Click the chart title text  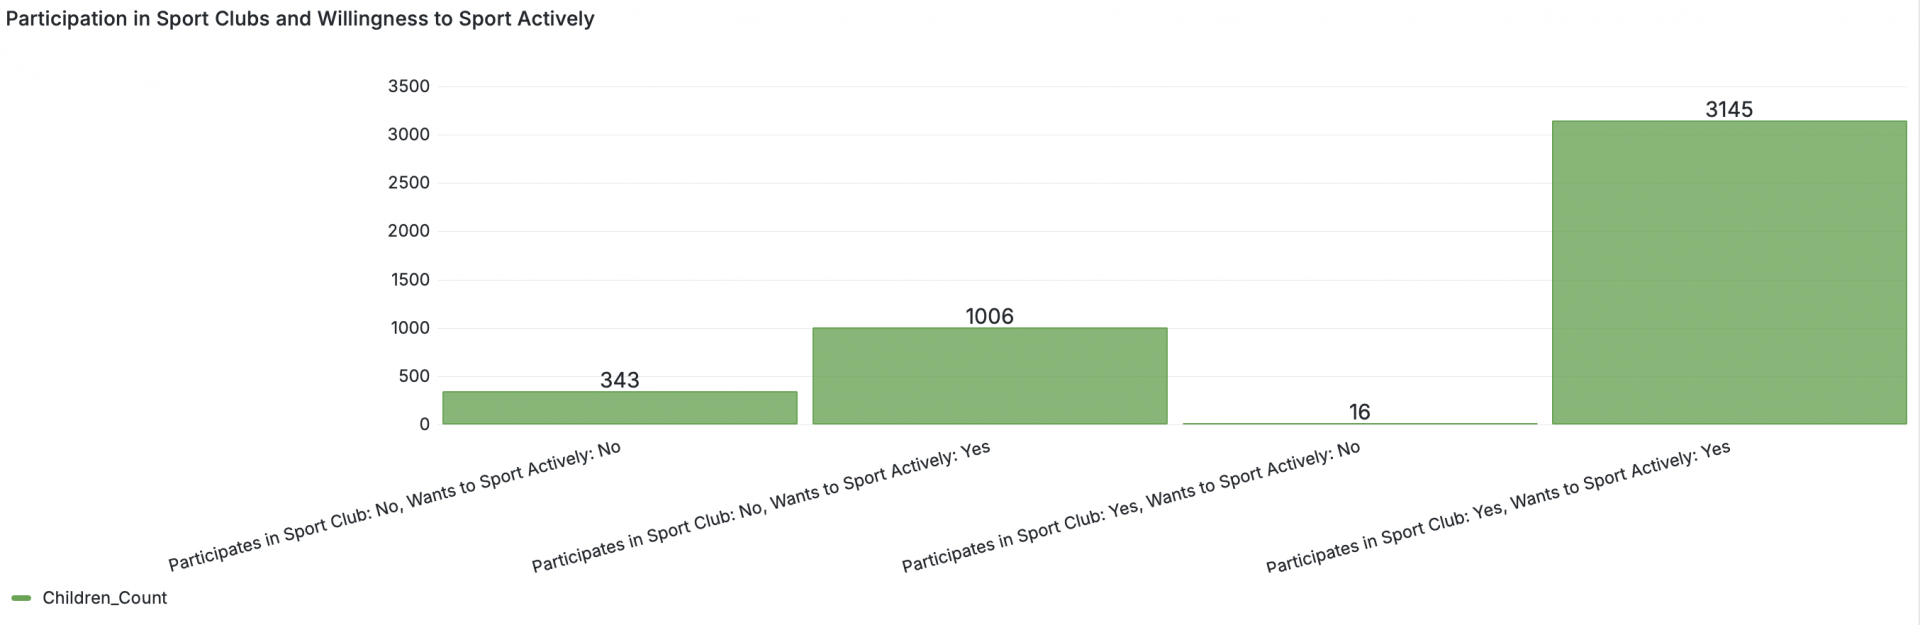(300, 19)
